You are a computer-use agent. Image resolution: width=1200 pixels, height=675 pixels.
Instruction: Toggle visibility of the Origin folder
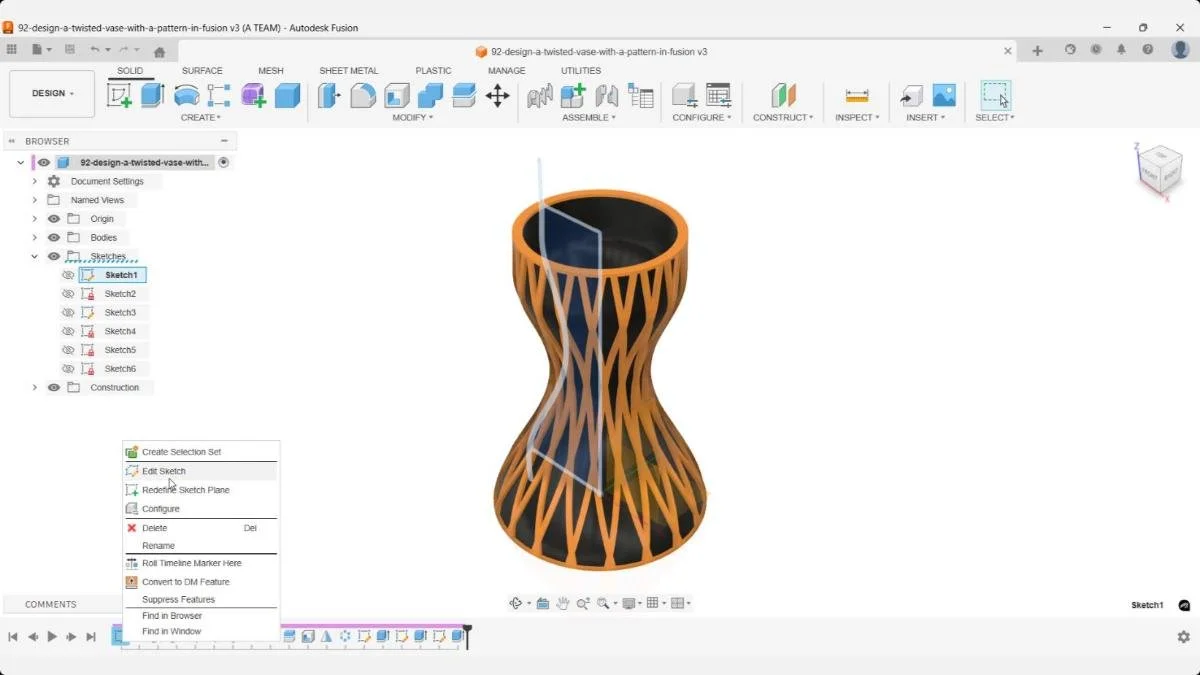[x=53, y=218]
